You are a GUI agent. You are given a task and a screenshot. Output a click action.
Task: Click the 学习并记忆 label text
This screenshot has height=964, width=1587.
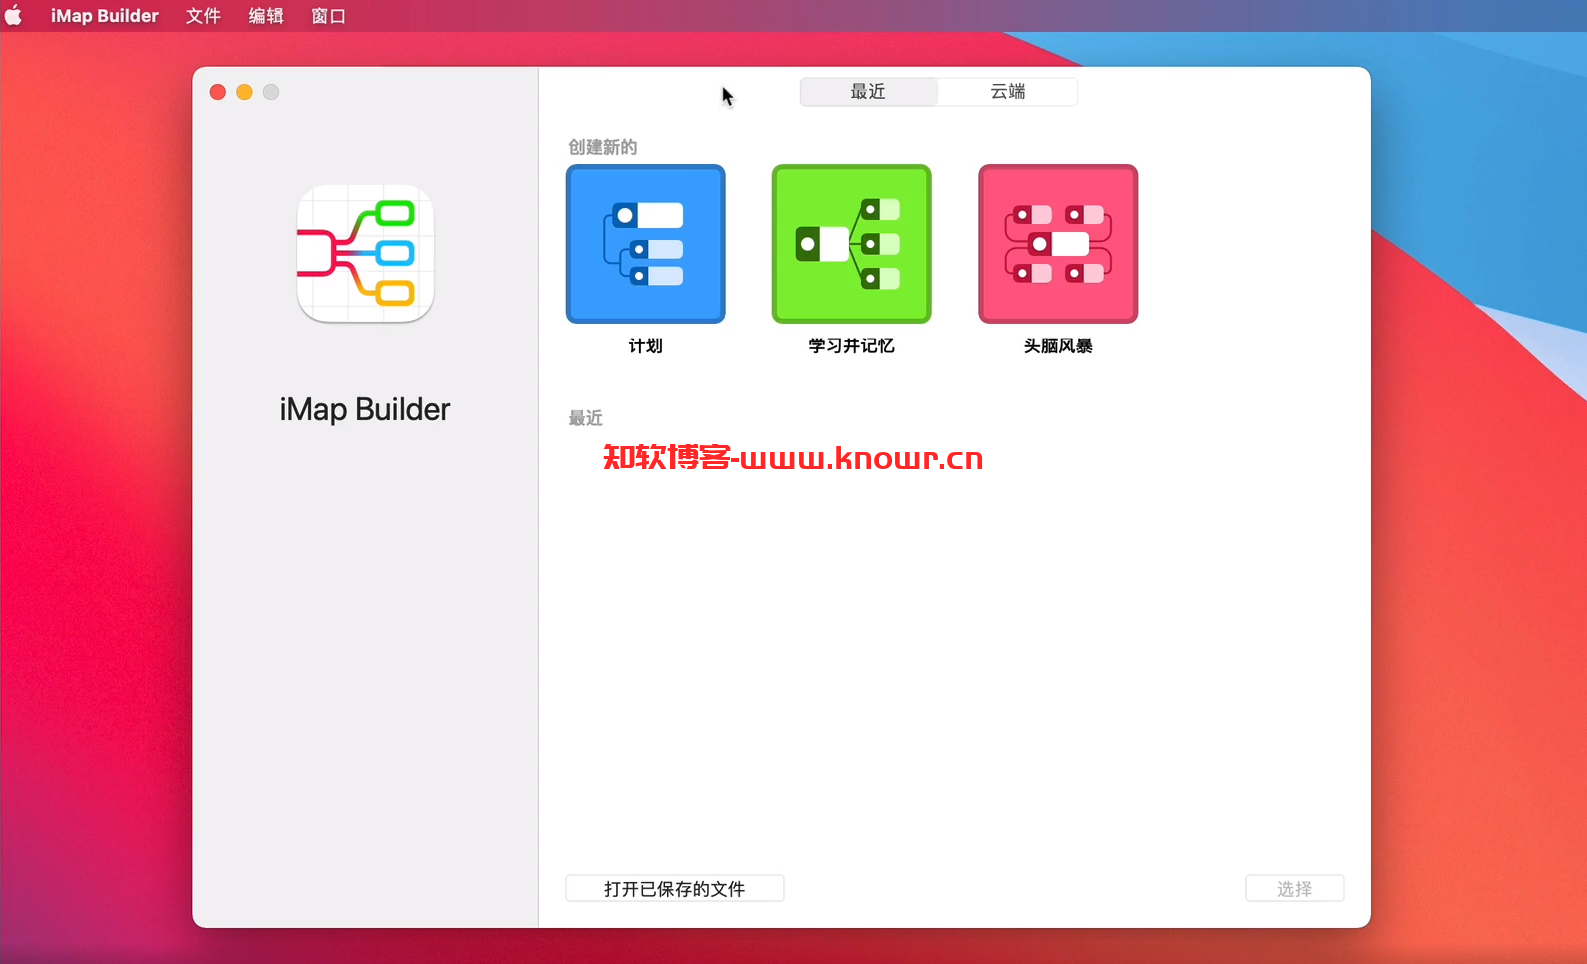coord(852,346)
